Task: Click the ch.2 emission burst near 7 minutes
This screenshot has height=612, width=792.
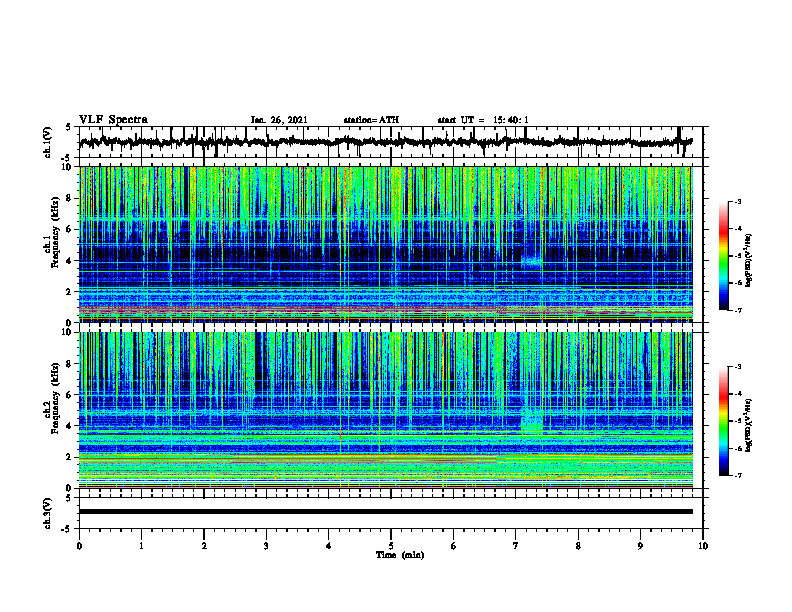Action: point(531,422)
